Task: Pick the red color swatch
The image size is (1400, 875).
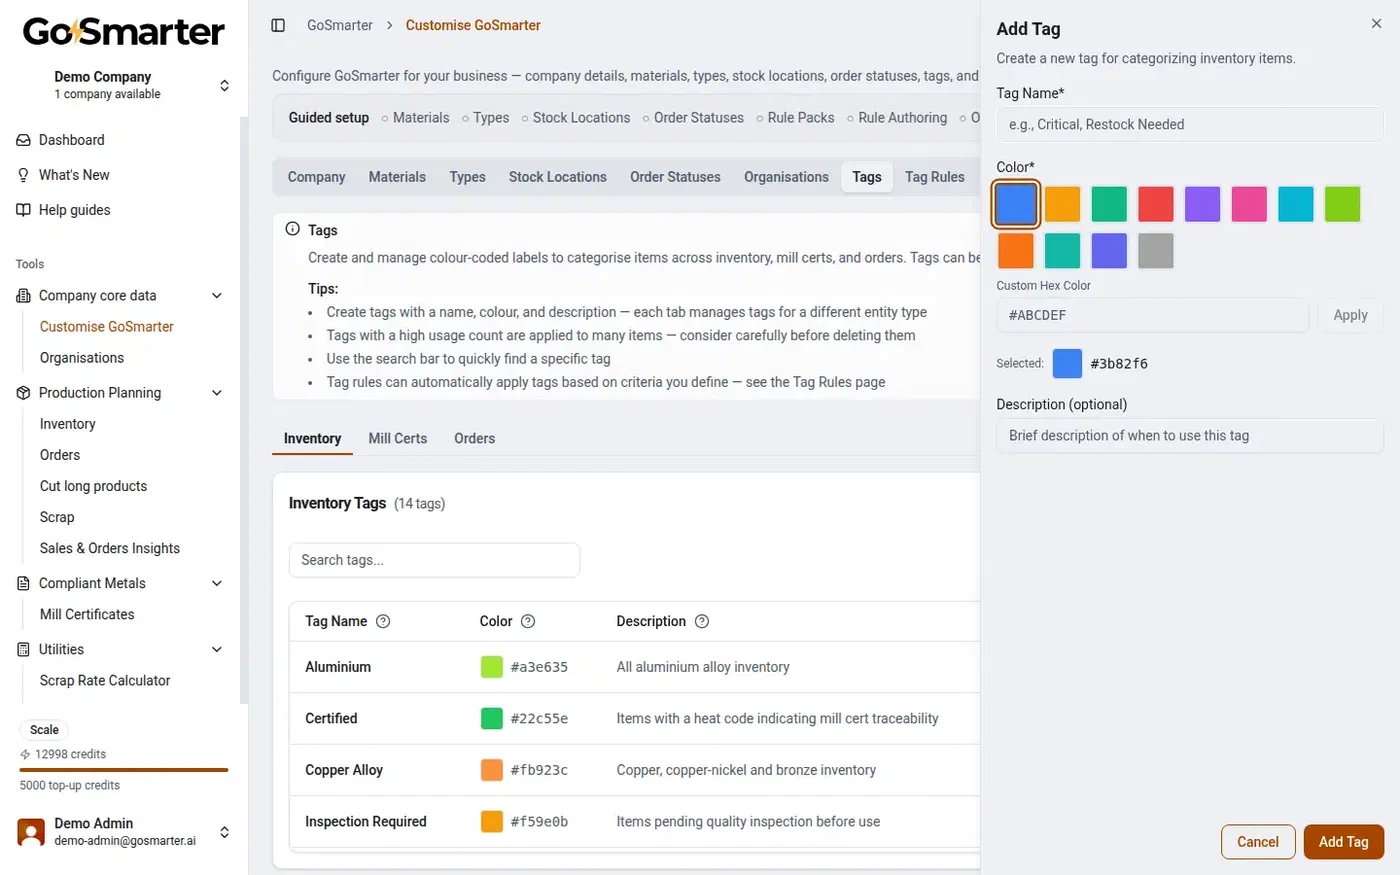Action: coord(1156,204)
